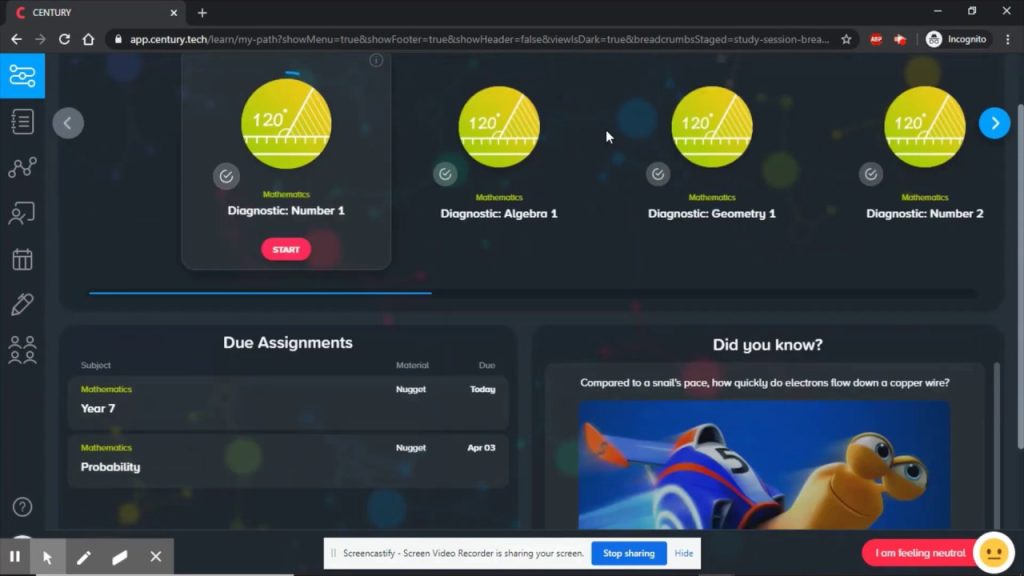Open the My Path sidebar icon
Image resolution: width=1024 pixels, height=576 pixels.
(x=22, y=76)
